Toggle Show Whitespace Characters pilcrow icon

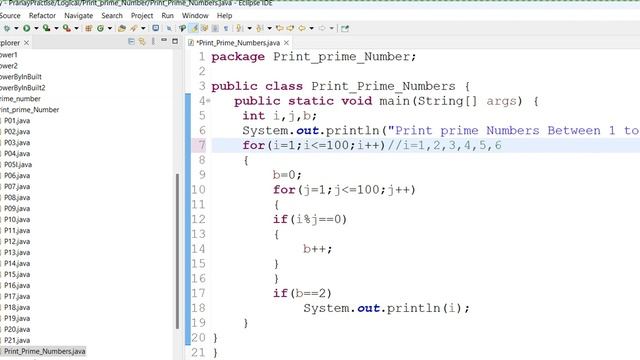[226, 28]
